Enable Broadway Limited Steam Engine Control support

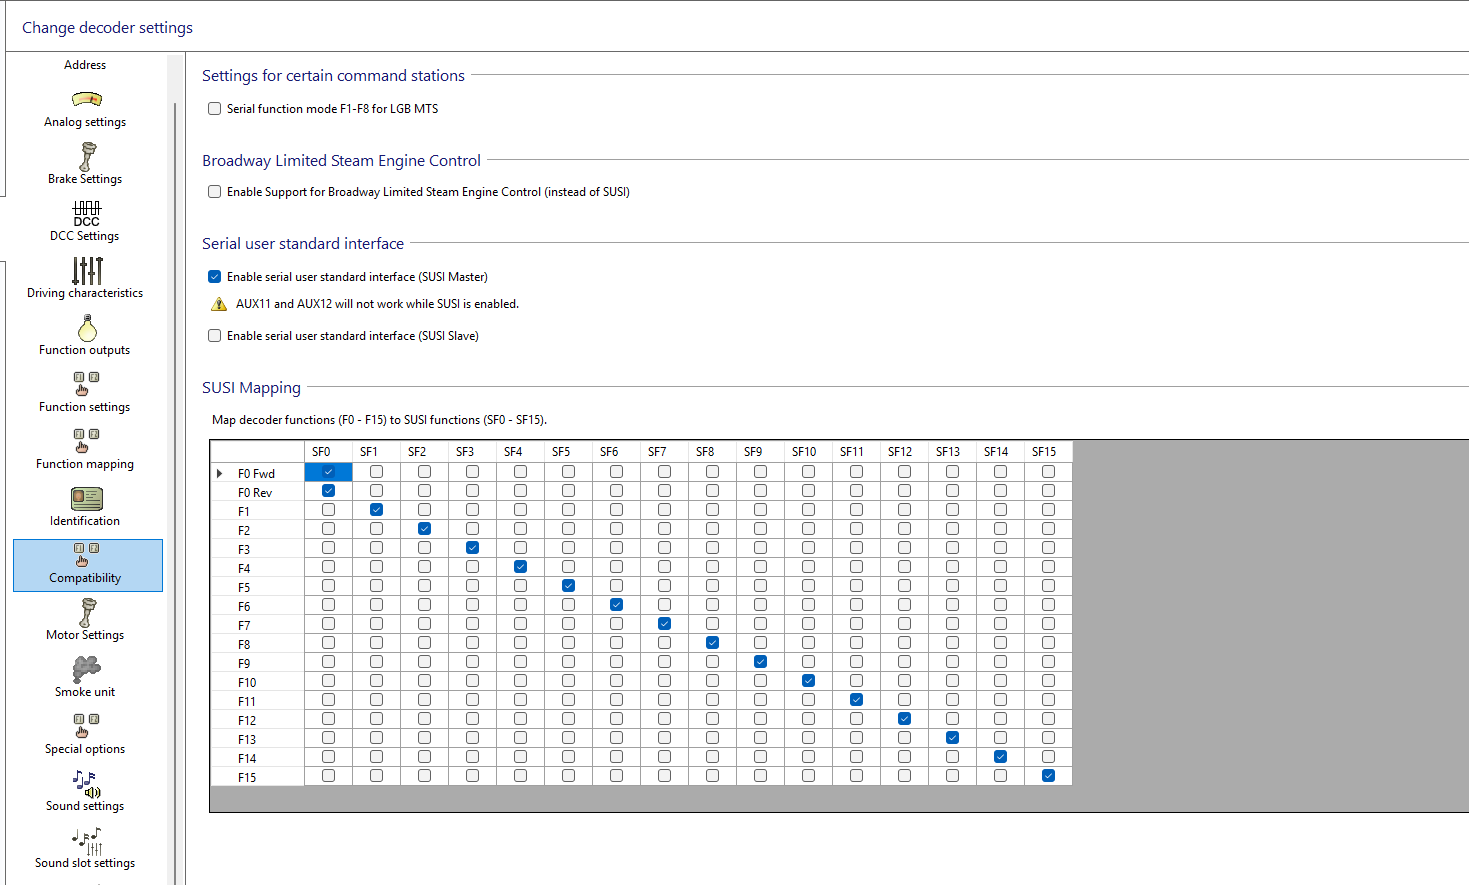click(x=214, y=192)
